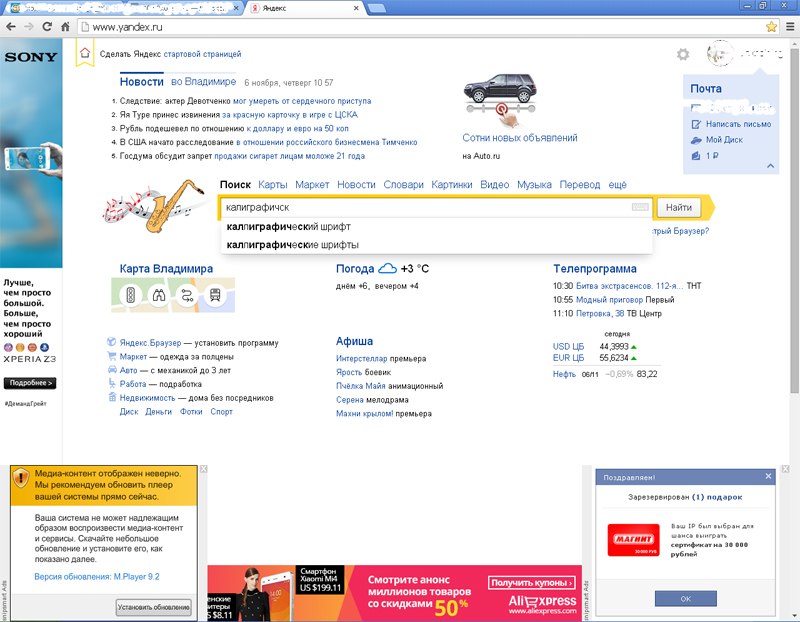Switch to Карты search tab
This screenshot has width=800, height=622.
tap(272, 185)
